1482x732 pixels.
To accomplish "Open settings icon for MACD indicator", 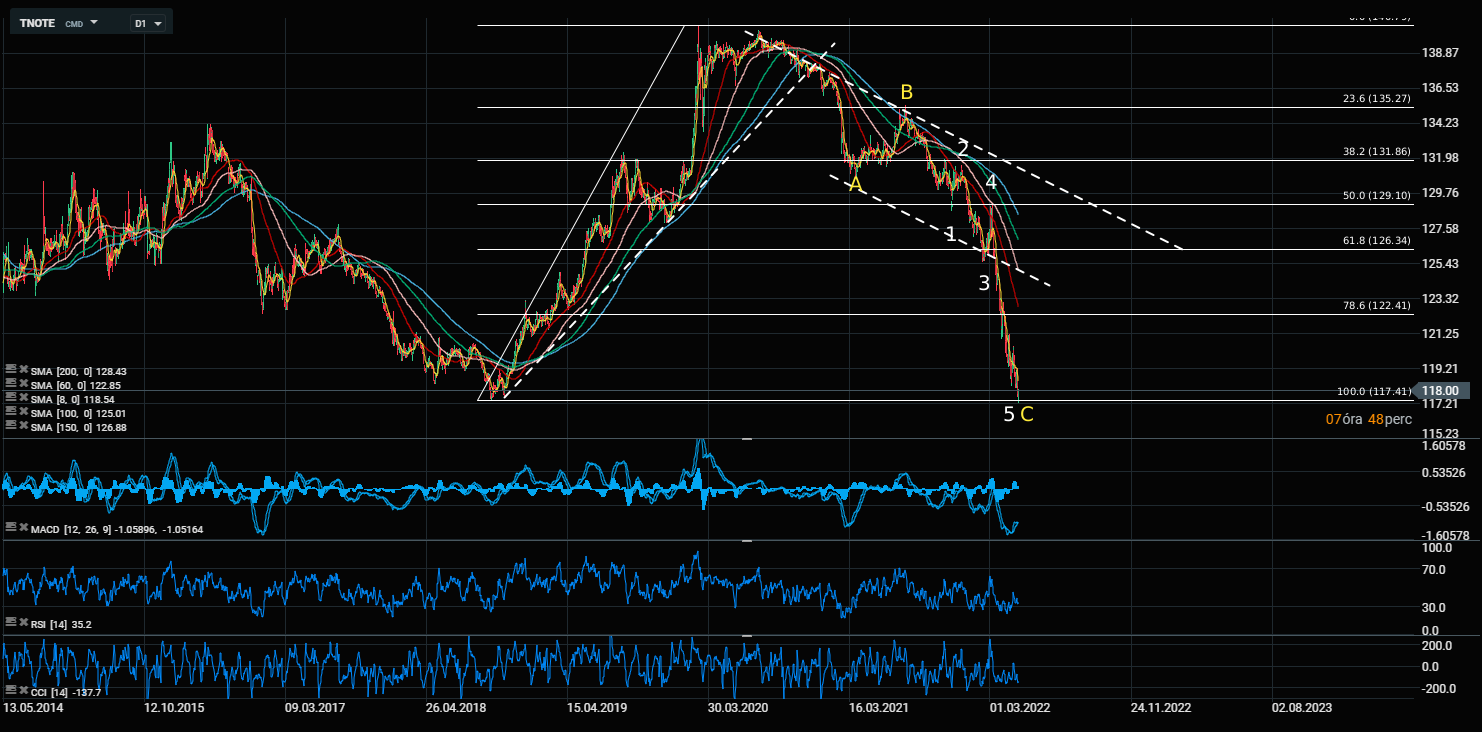I will pyautogui.click(x=10, y=527).
